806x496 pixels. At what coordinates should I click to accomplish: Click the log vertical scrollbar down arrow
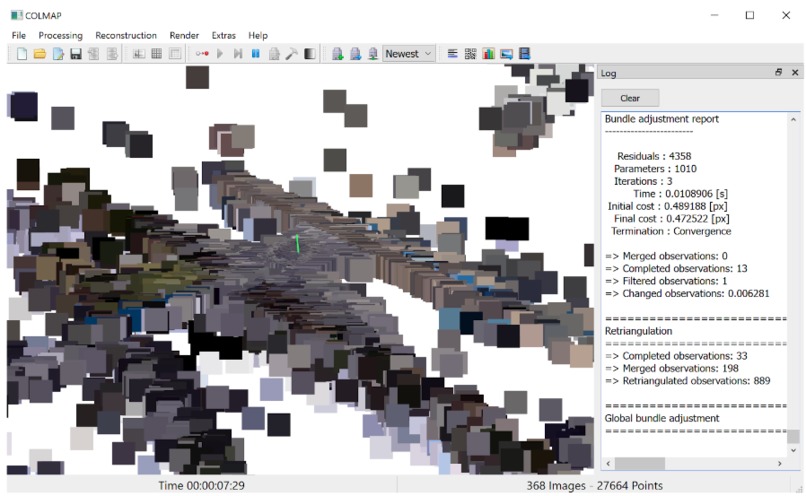(x=793, y=450)
